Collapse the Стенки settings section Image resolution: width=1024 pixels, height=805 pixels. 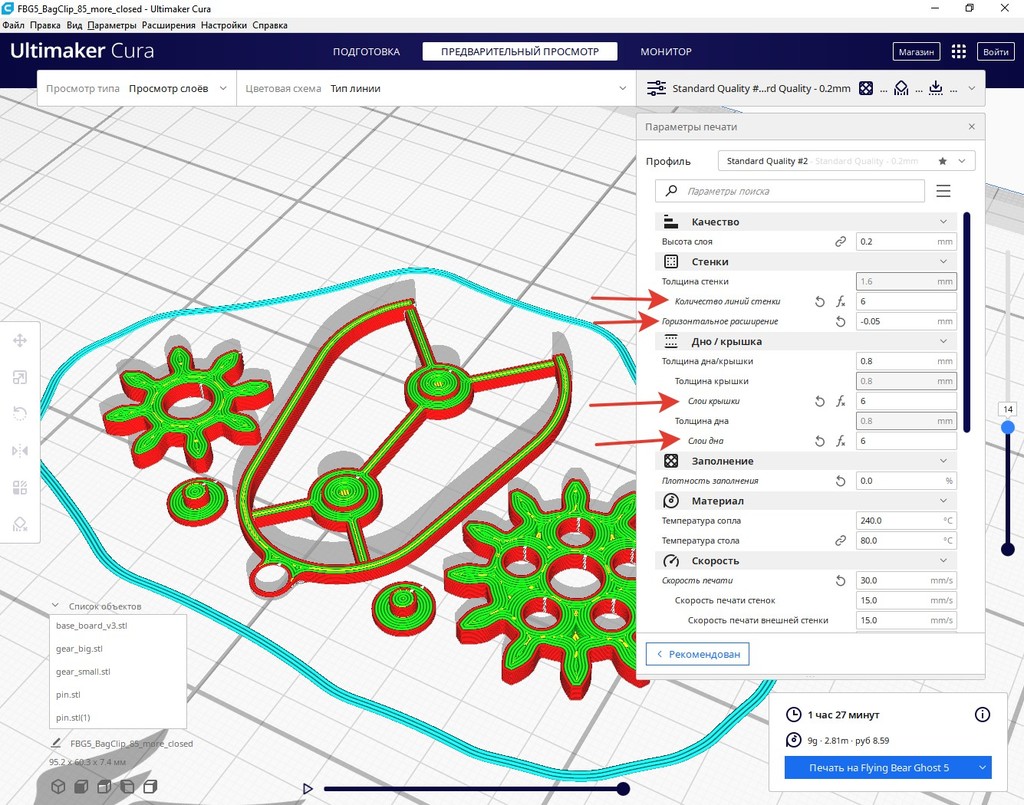click(805, 262)
